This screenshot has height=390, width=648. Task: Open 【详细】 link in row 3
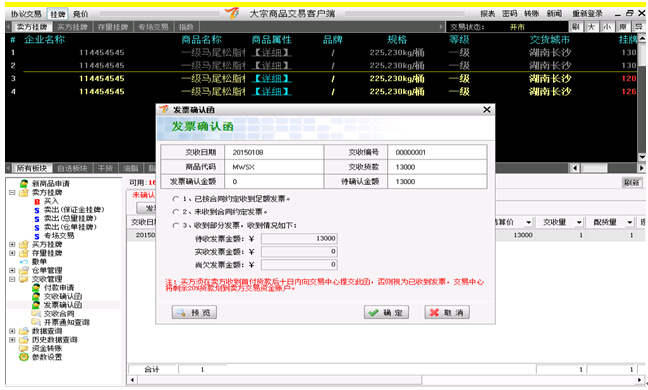(x=272, y=78)
